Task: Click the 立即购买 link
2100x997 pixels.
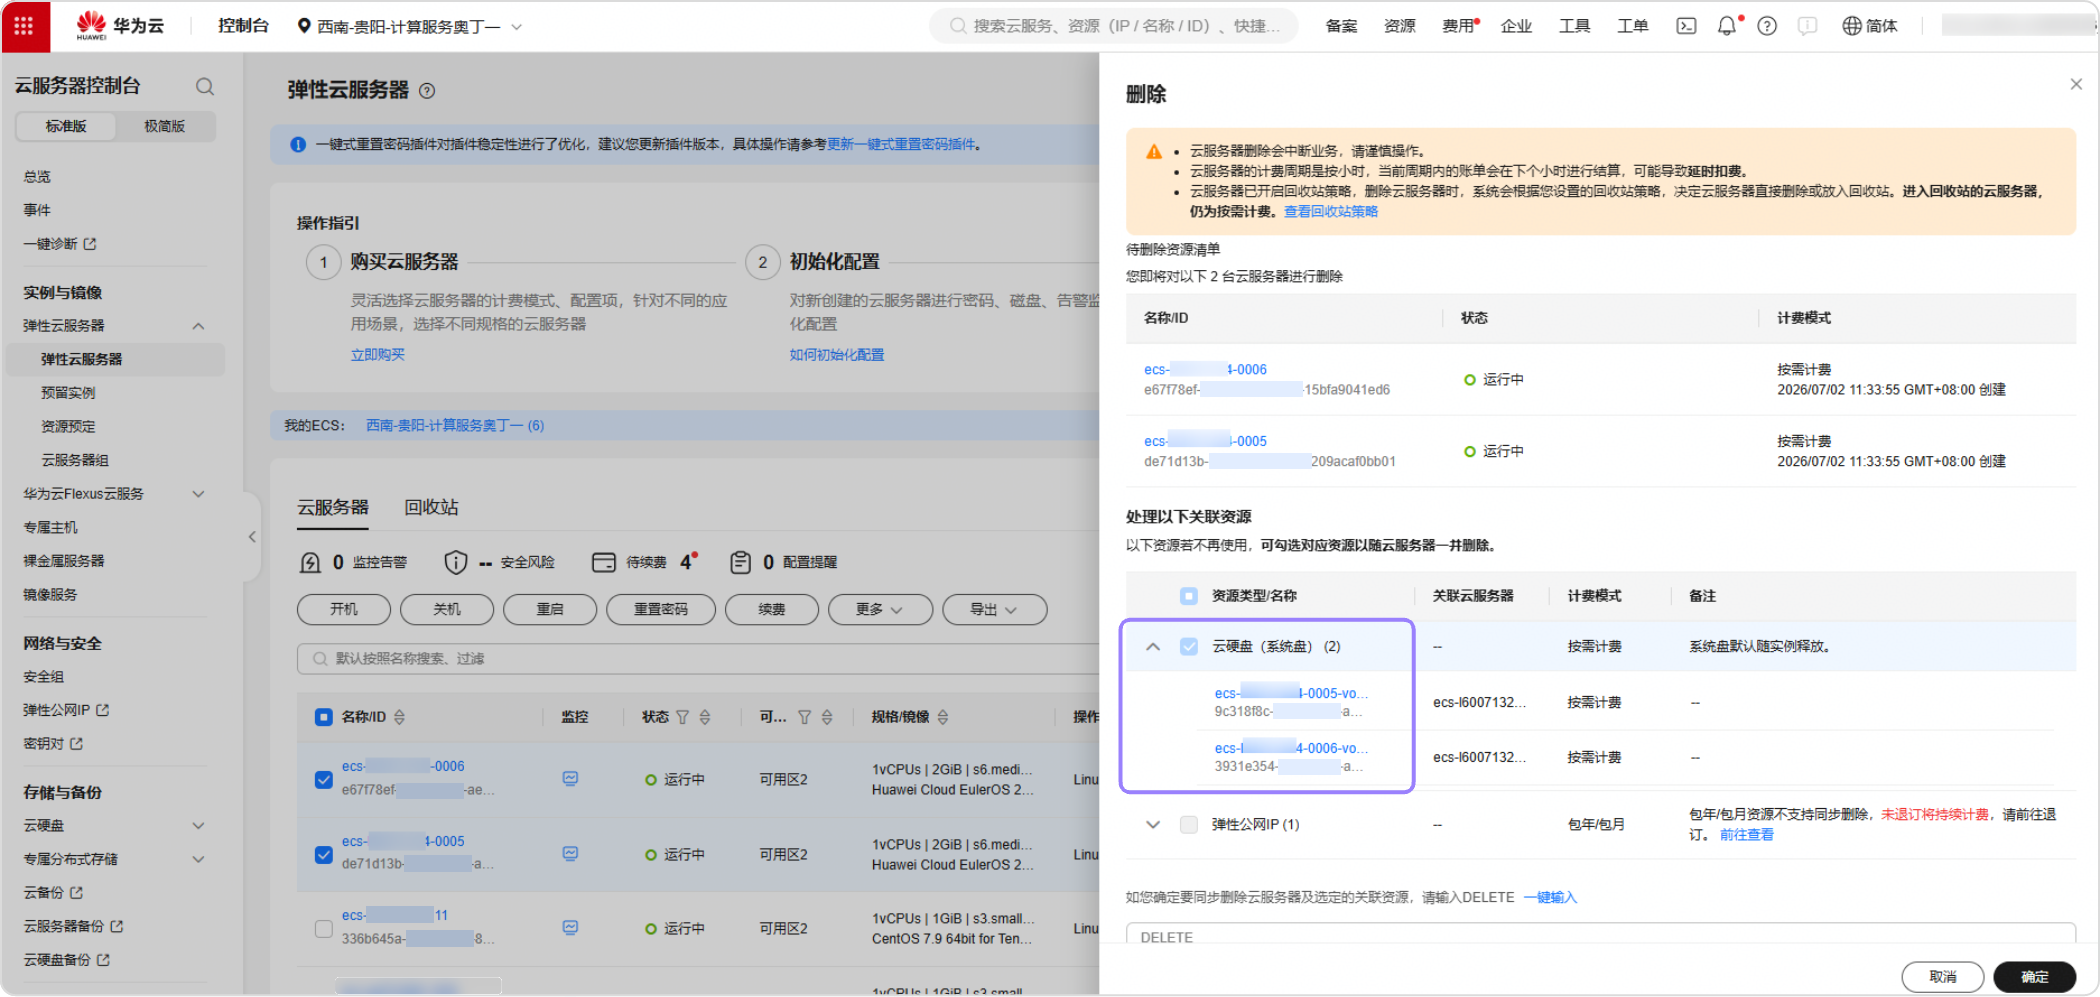Action: [x=378, y=355]
